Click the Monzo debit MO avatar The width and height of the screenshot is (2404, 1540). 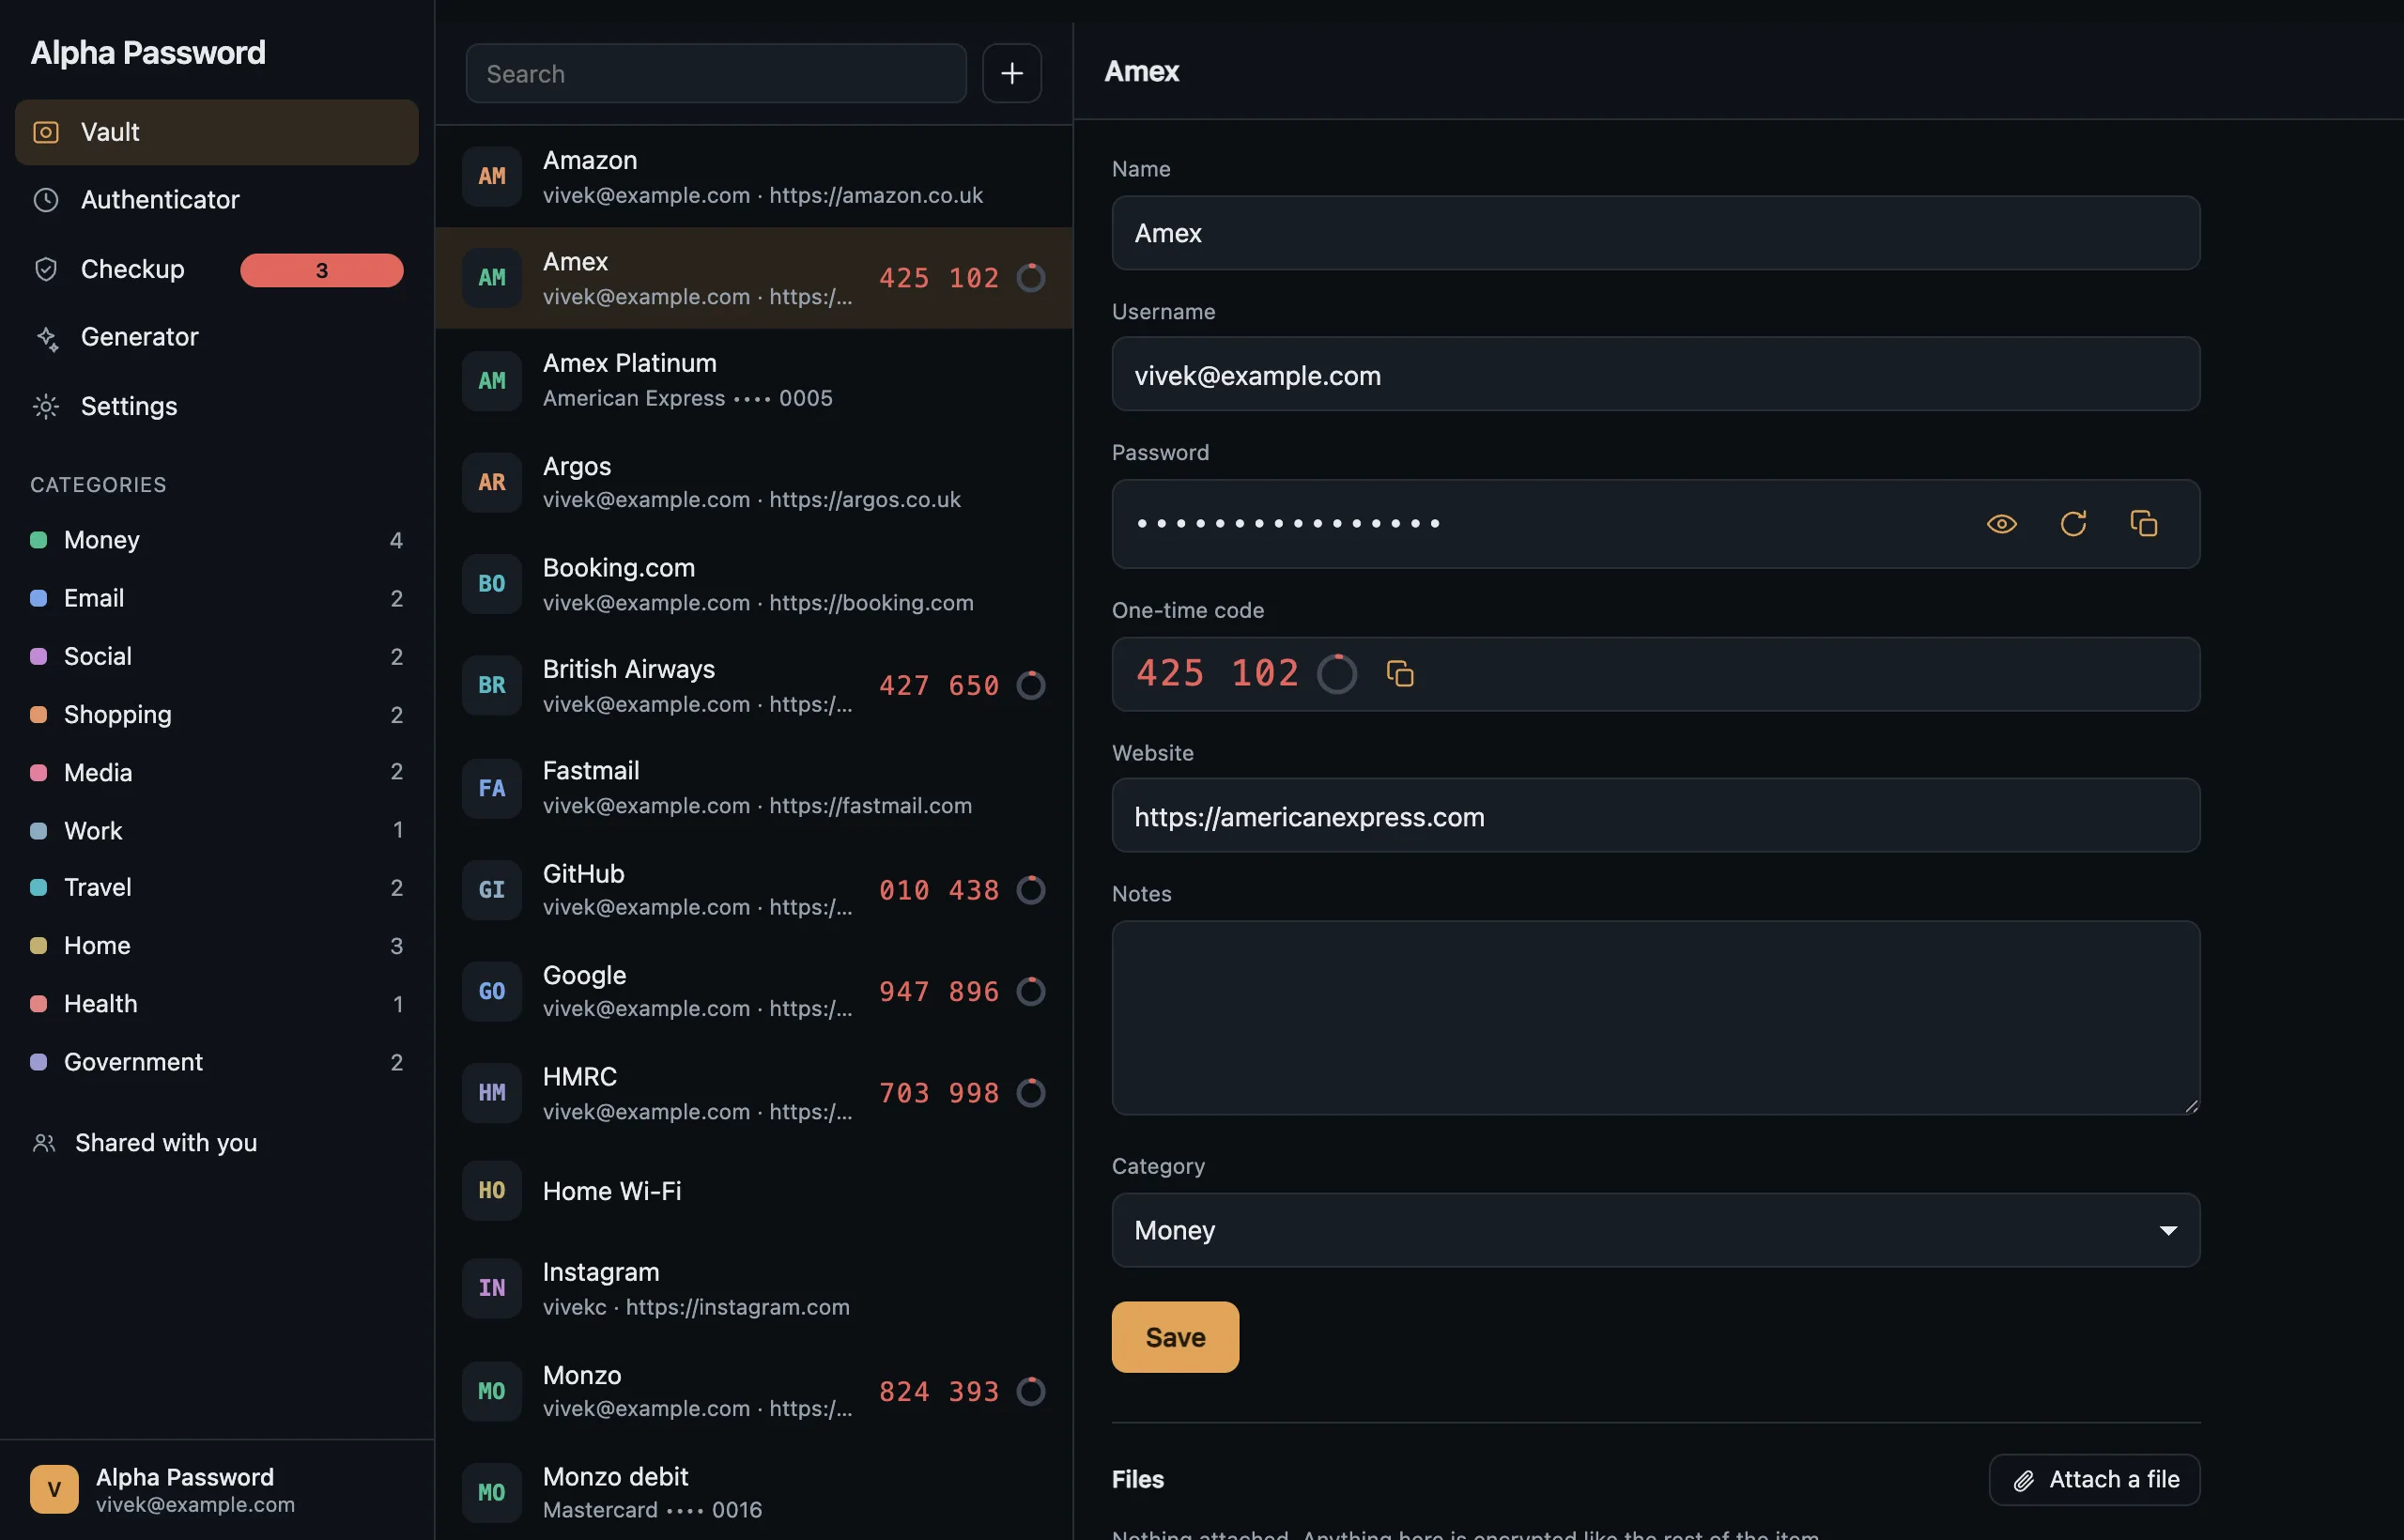(492, 1492)
